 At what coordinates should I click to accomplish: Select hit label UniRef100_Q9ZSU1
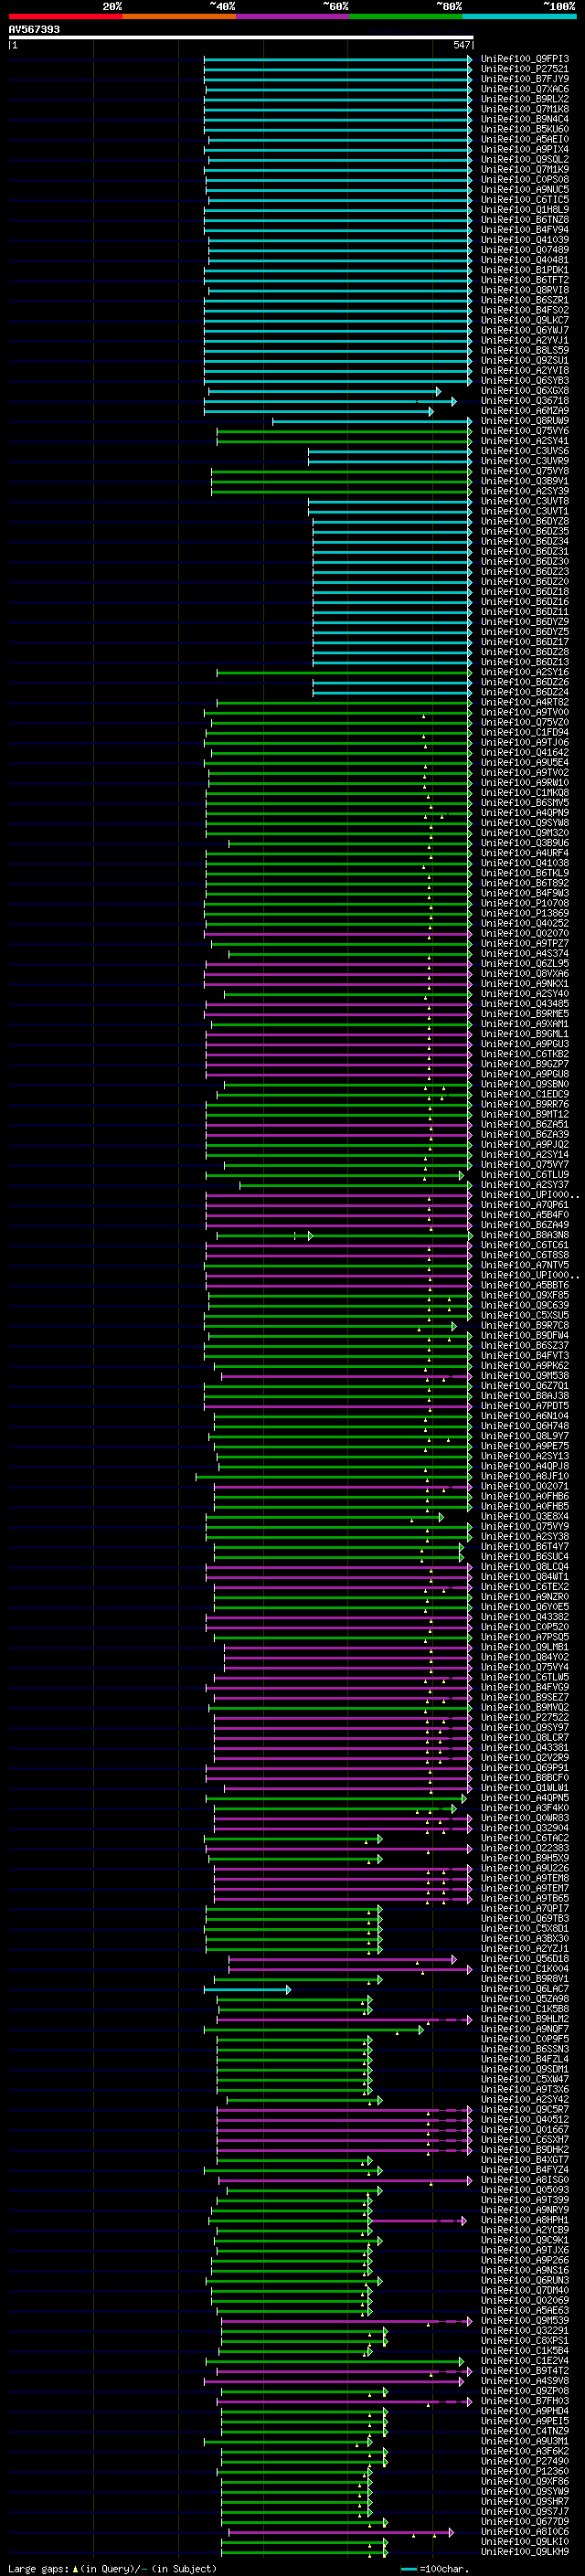(525, 361)
